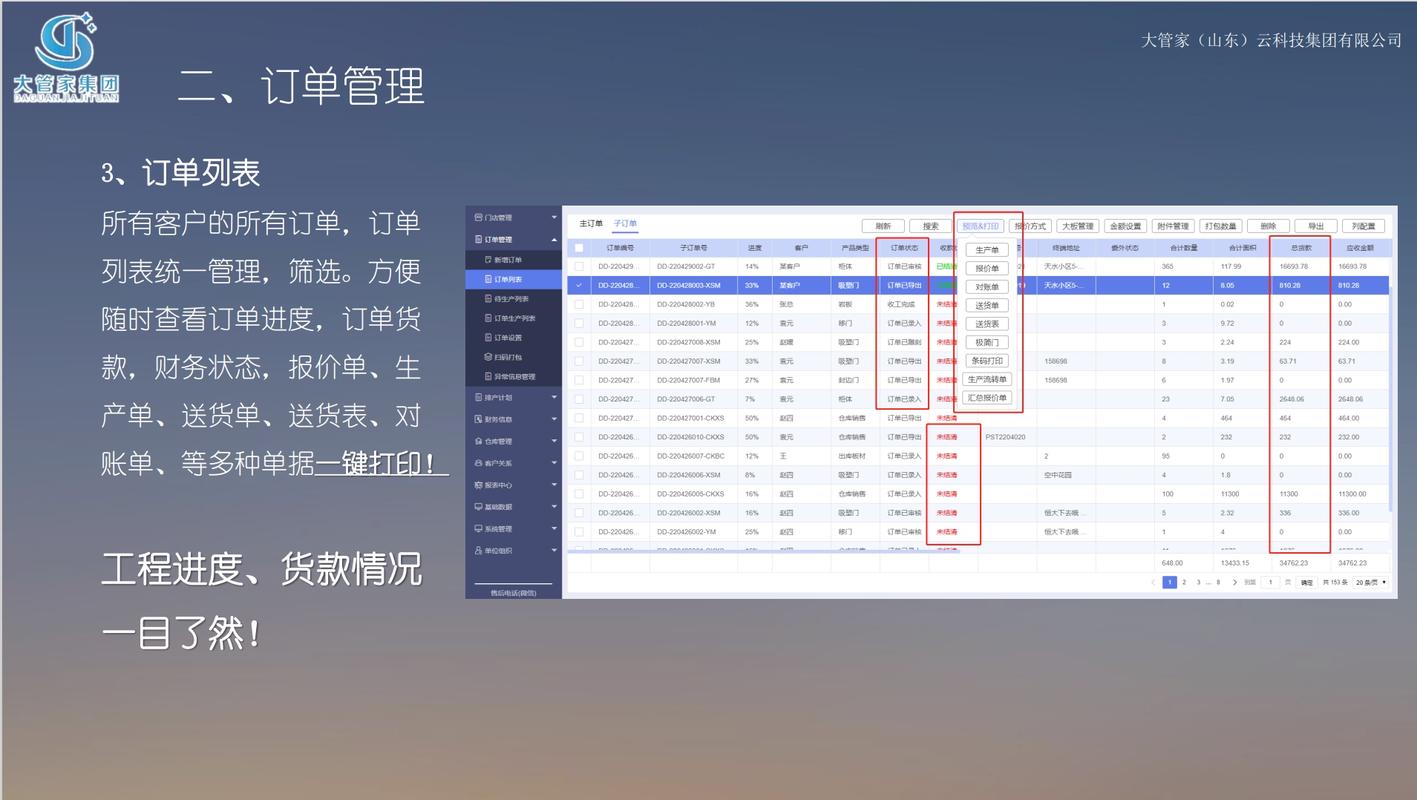This screenshot has width=1417, height=800.
Task: Expand 基础数据 with its dropdown arrow
Action: tap(554, 507)
